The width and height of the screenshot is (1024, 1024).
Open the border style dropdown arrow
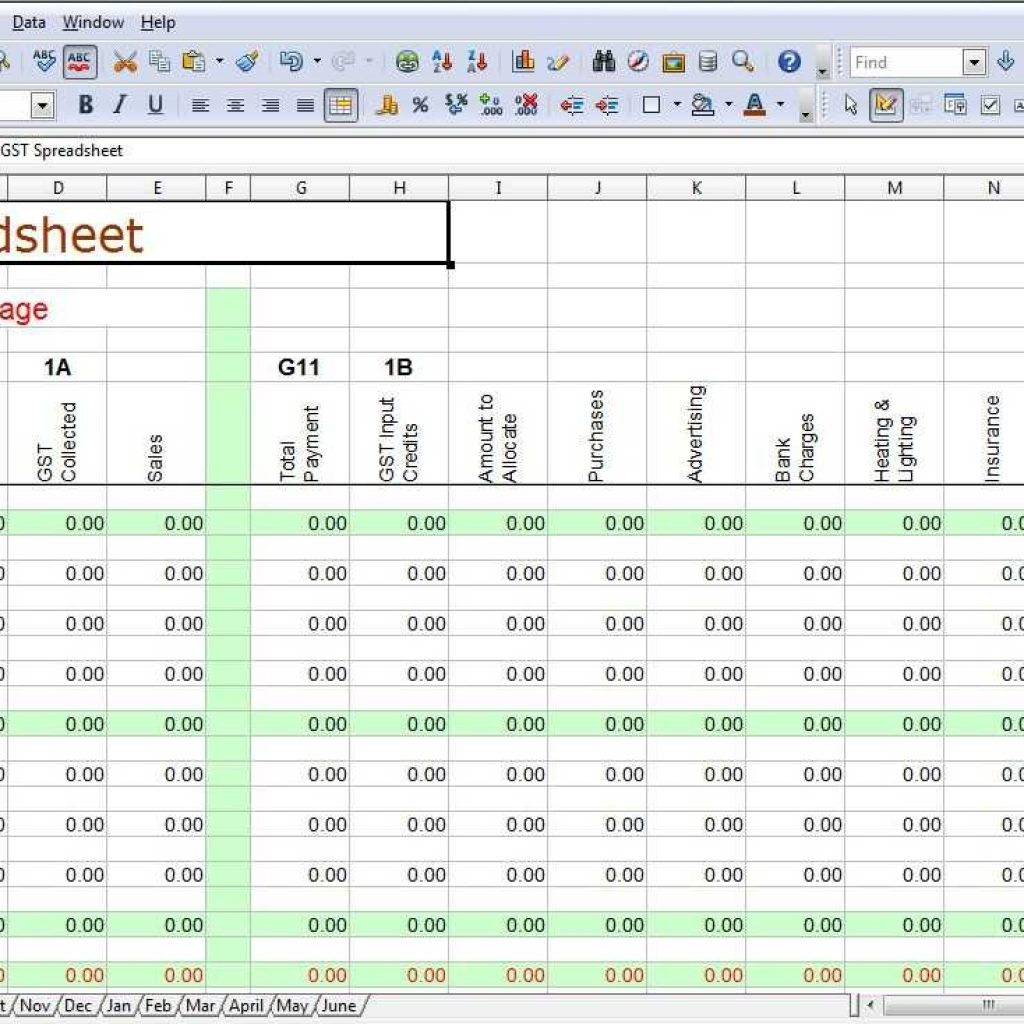click(x=677, y=104)
